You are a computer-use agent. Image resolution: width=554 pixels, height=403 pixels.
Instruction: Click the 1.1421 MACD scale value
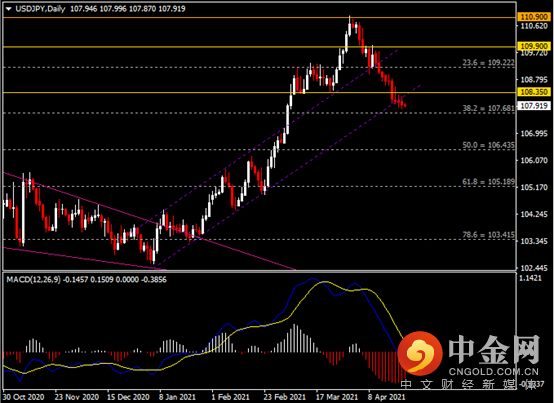pyautogui.click(x=531, y=278)
